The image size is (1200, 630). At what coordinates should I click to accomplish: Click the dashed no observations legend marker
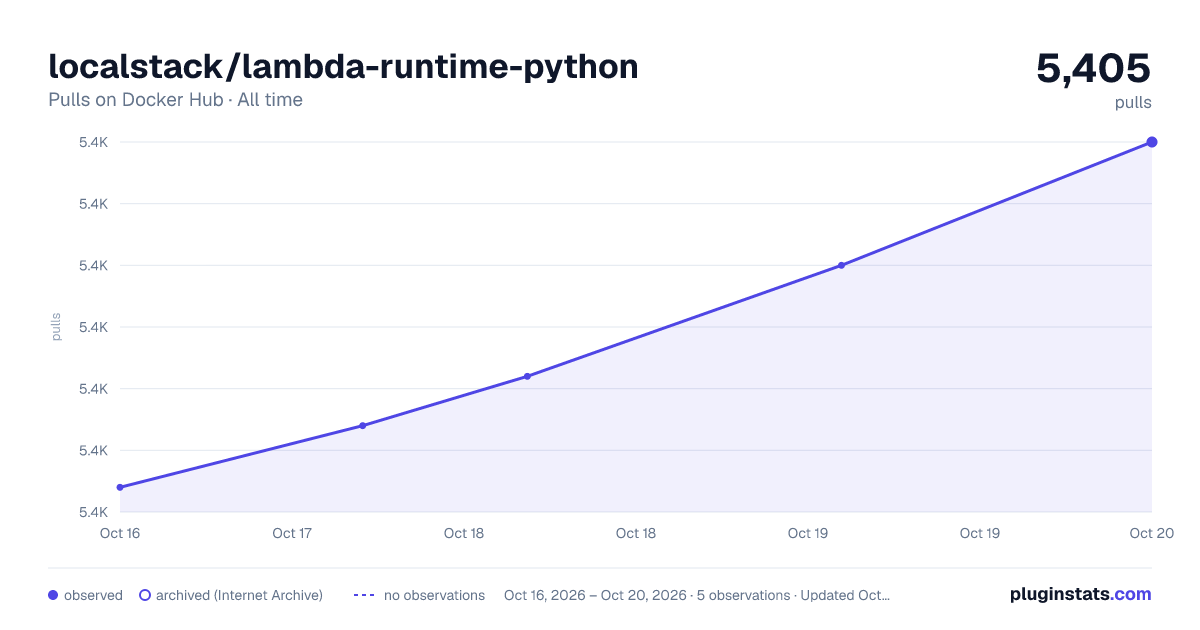364,595
